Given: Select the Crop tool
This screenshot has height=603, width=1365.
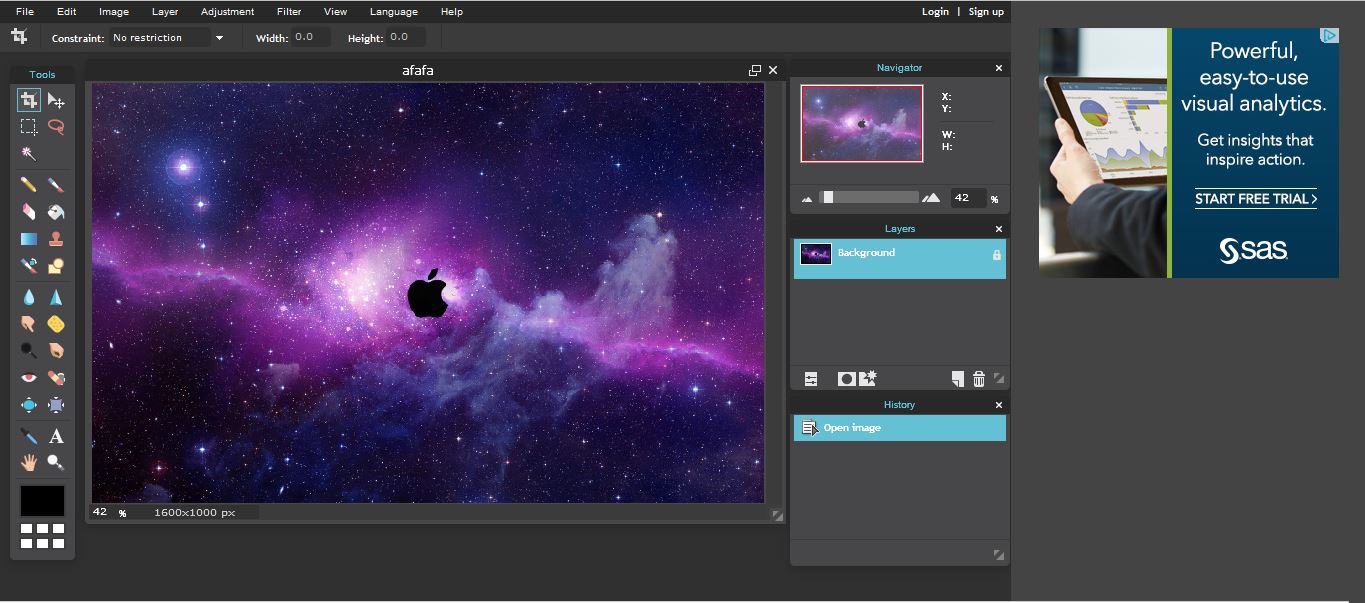Looking at the screenshot, I should coord(28,100).
